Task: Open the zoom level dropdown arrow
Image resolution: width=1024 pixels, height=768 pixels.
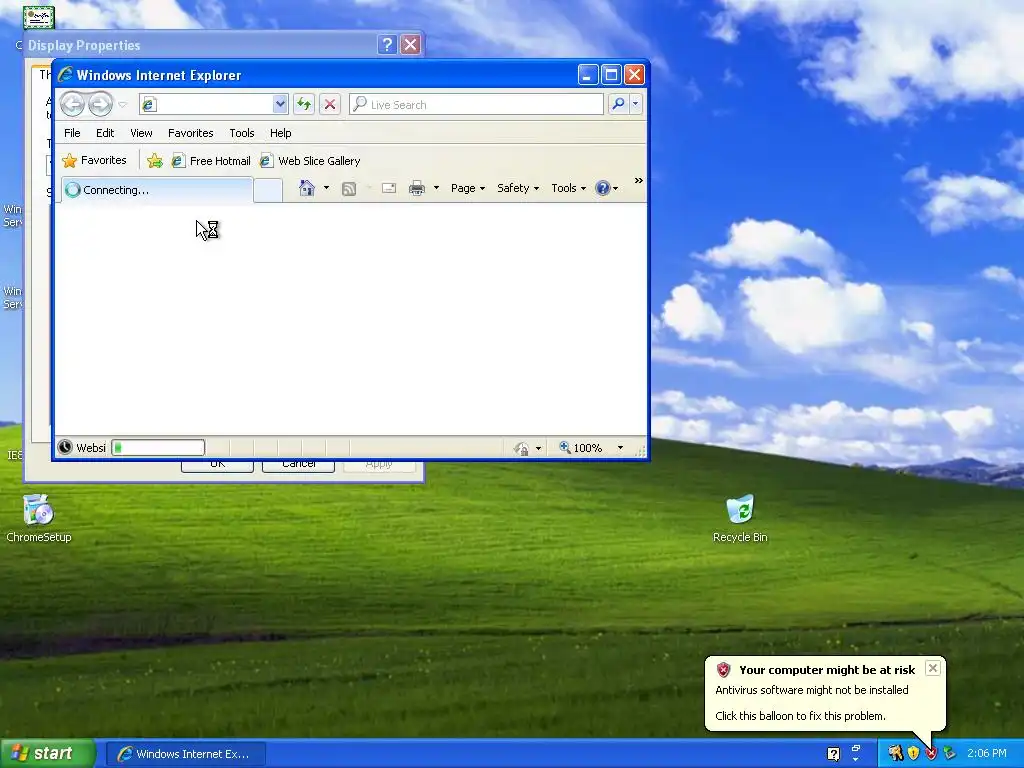Action: [x=620, y=447]
